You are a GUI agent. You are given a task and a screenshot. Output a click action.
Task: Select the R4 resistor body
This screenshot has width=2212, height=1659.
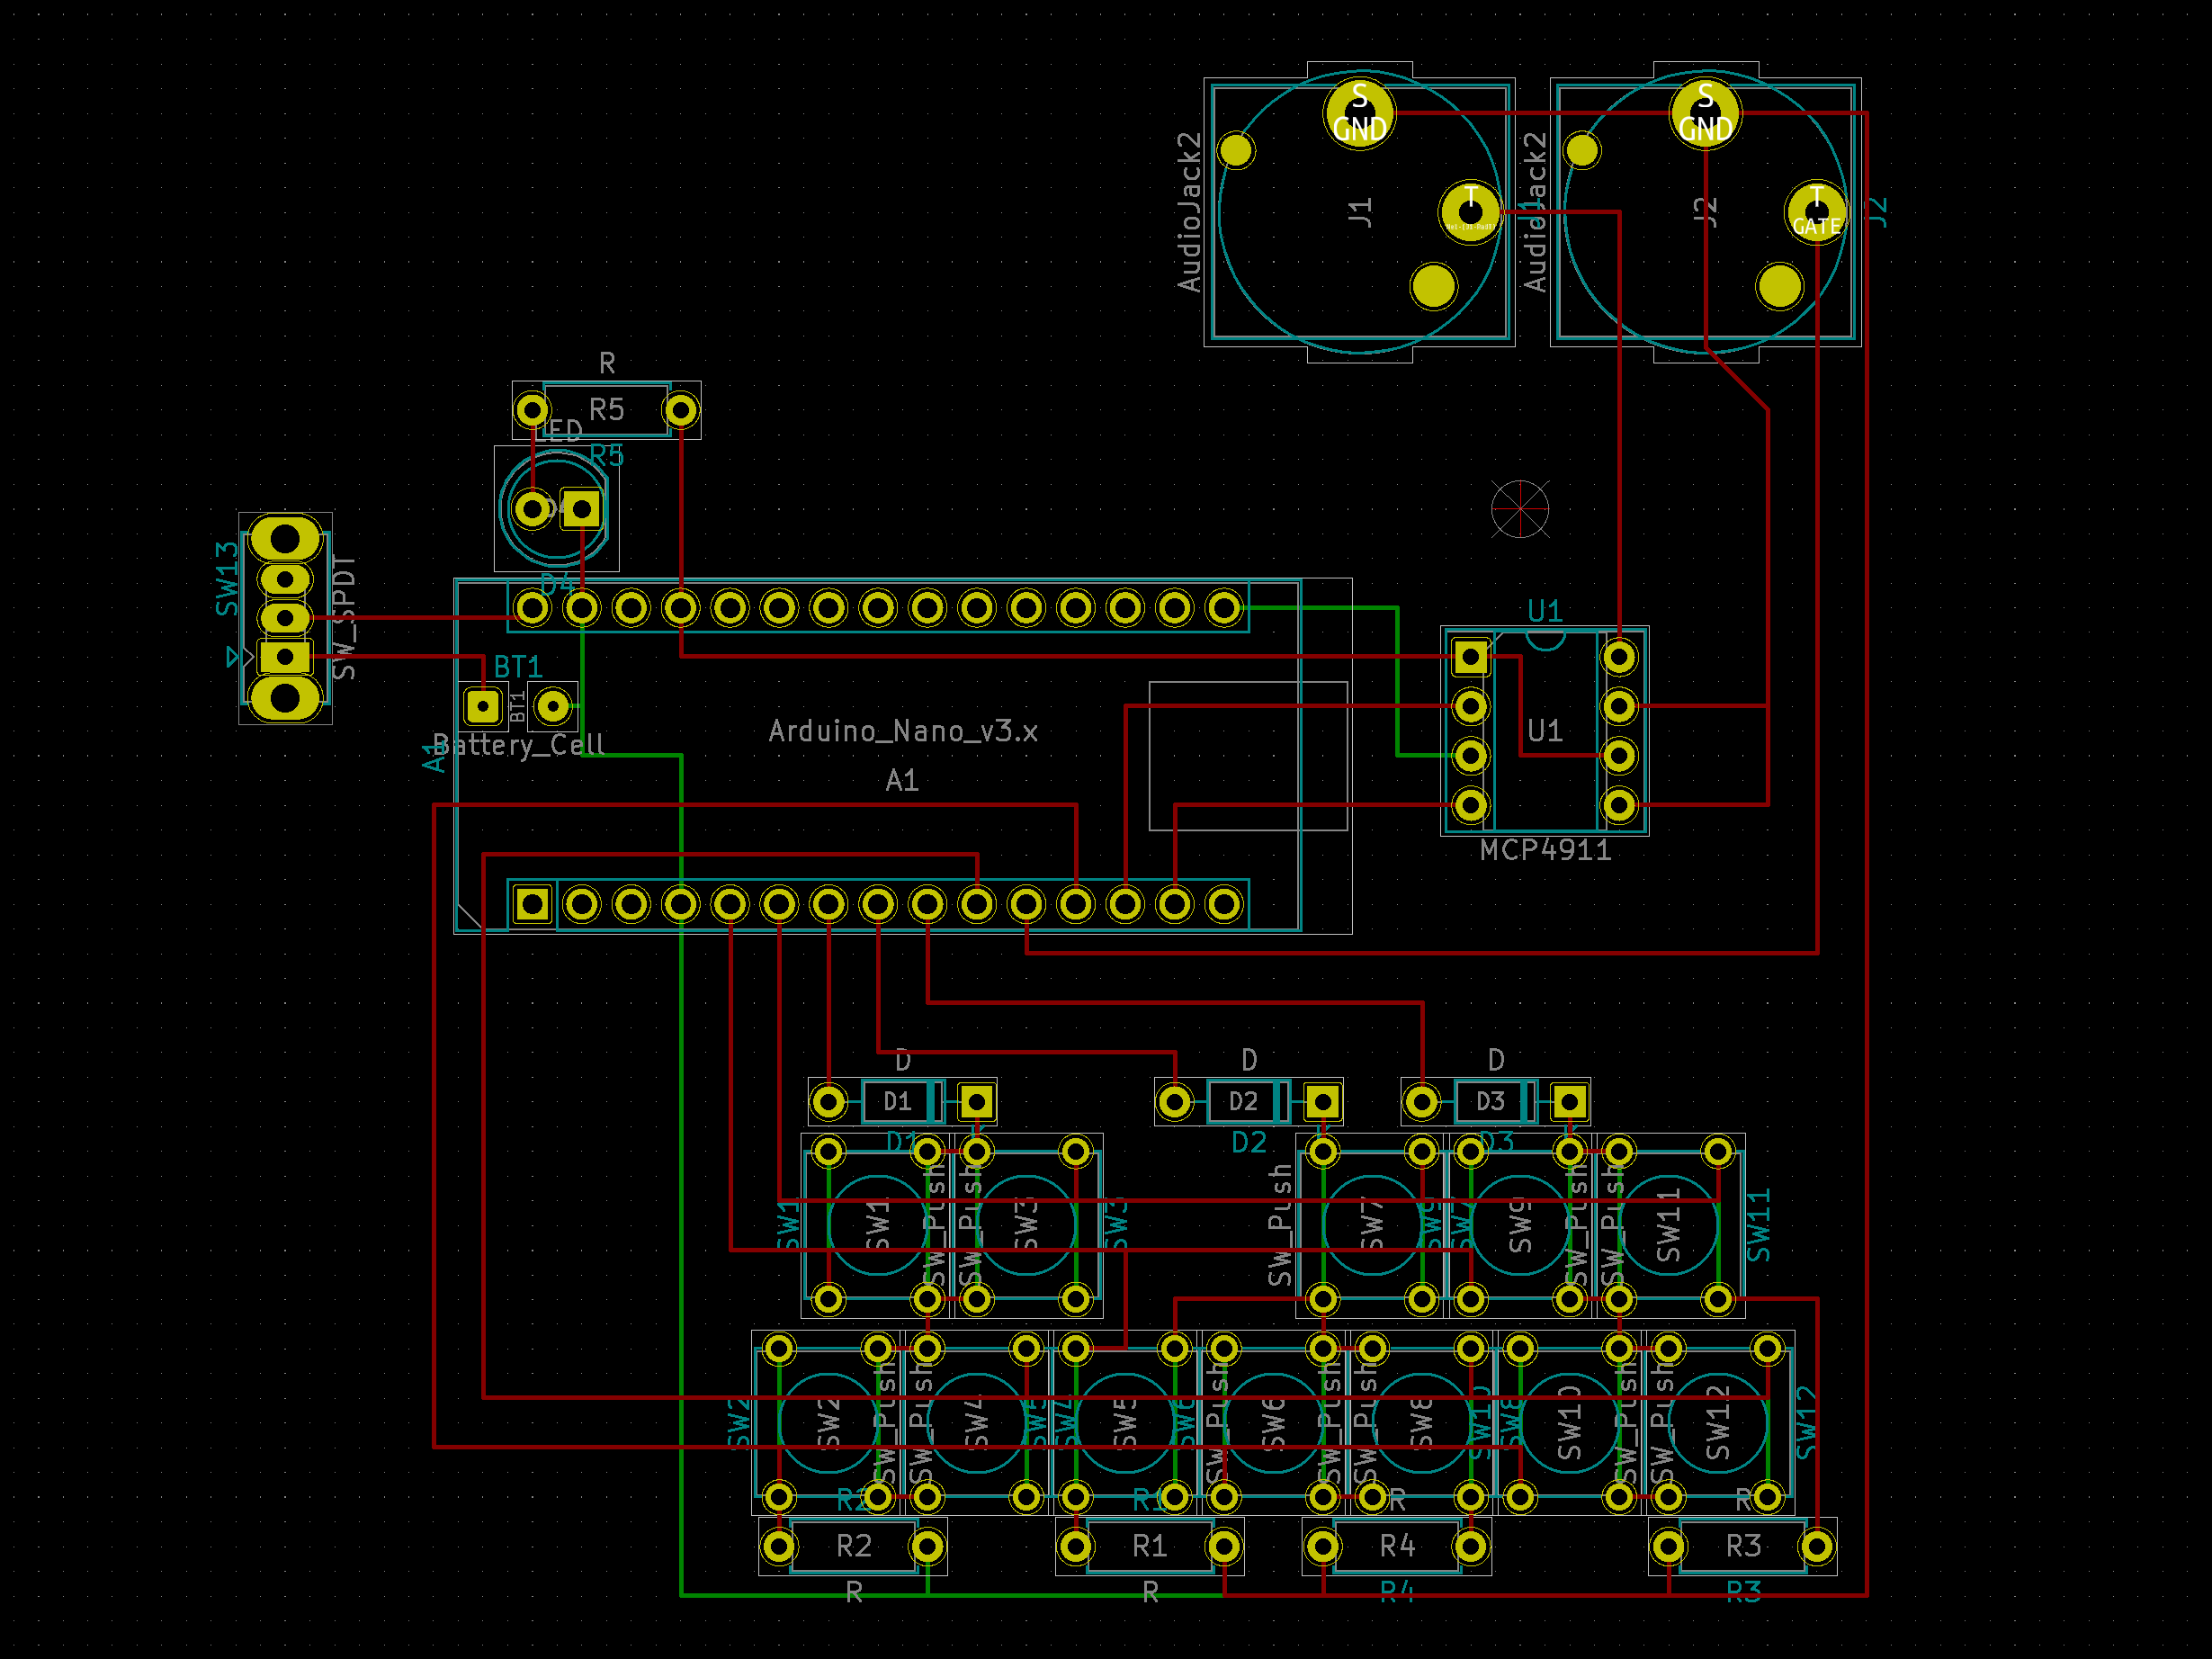point(1396,1546)
